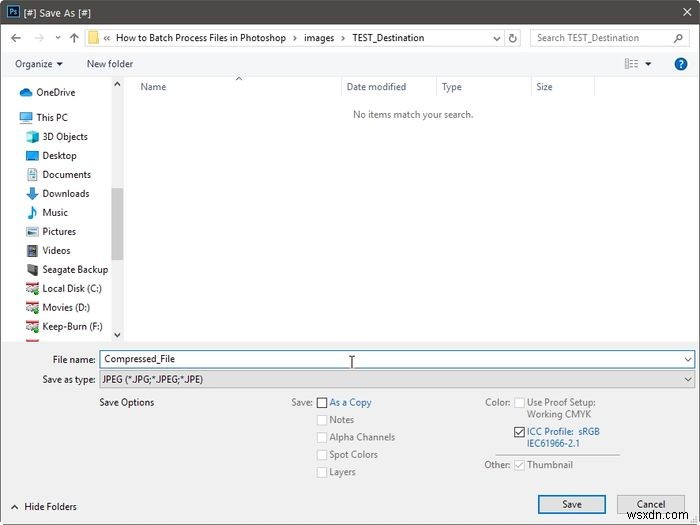The height and width of the screenshot is (525, 700).
Task: Click the search magnifier icon
Action: tap(678, 38)
